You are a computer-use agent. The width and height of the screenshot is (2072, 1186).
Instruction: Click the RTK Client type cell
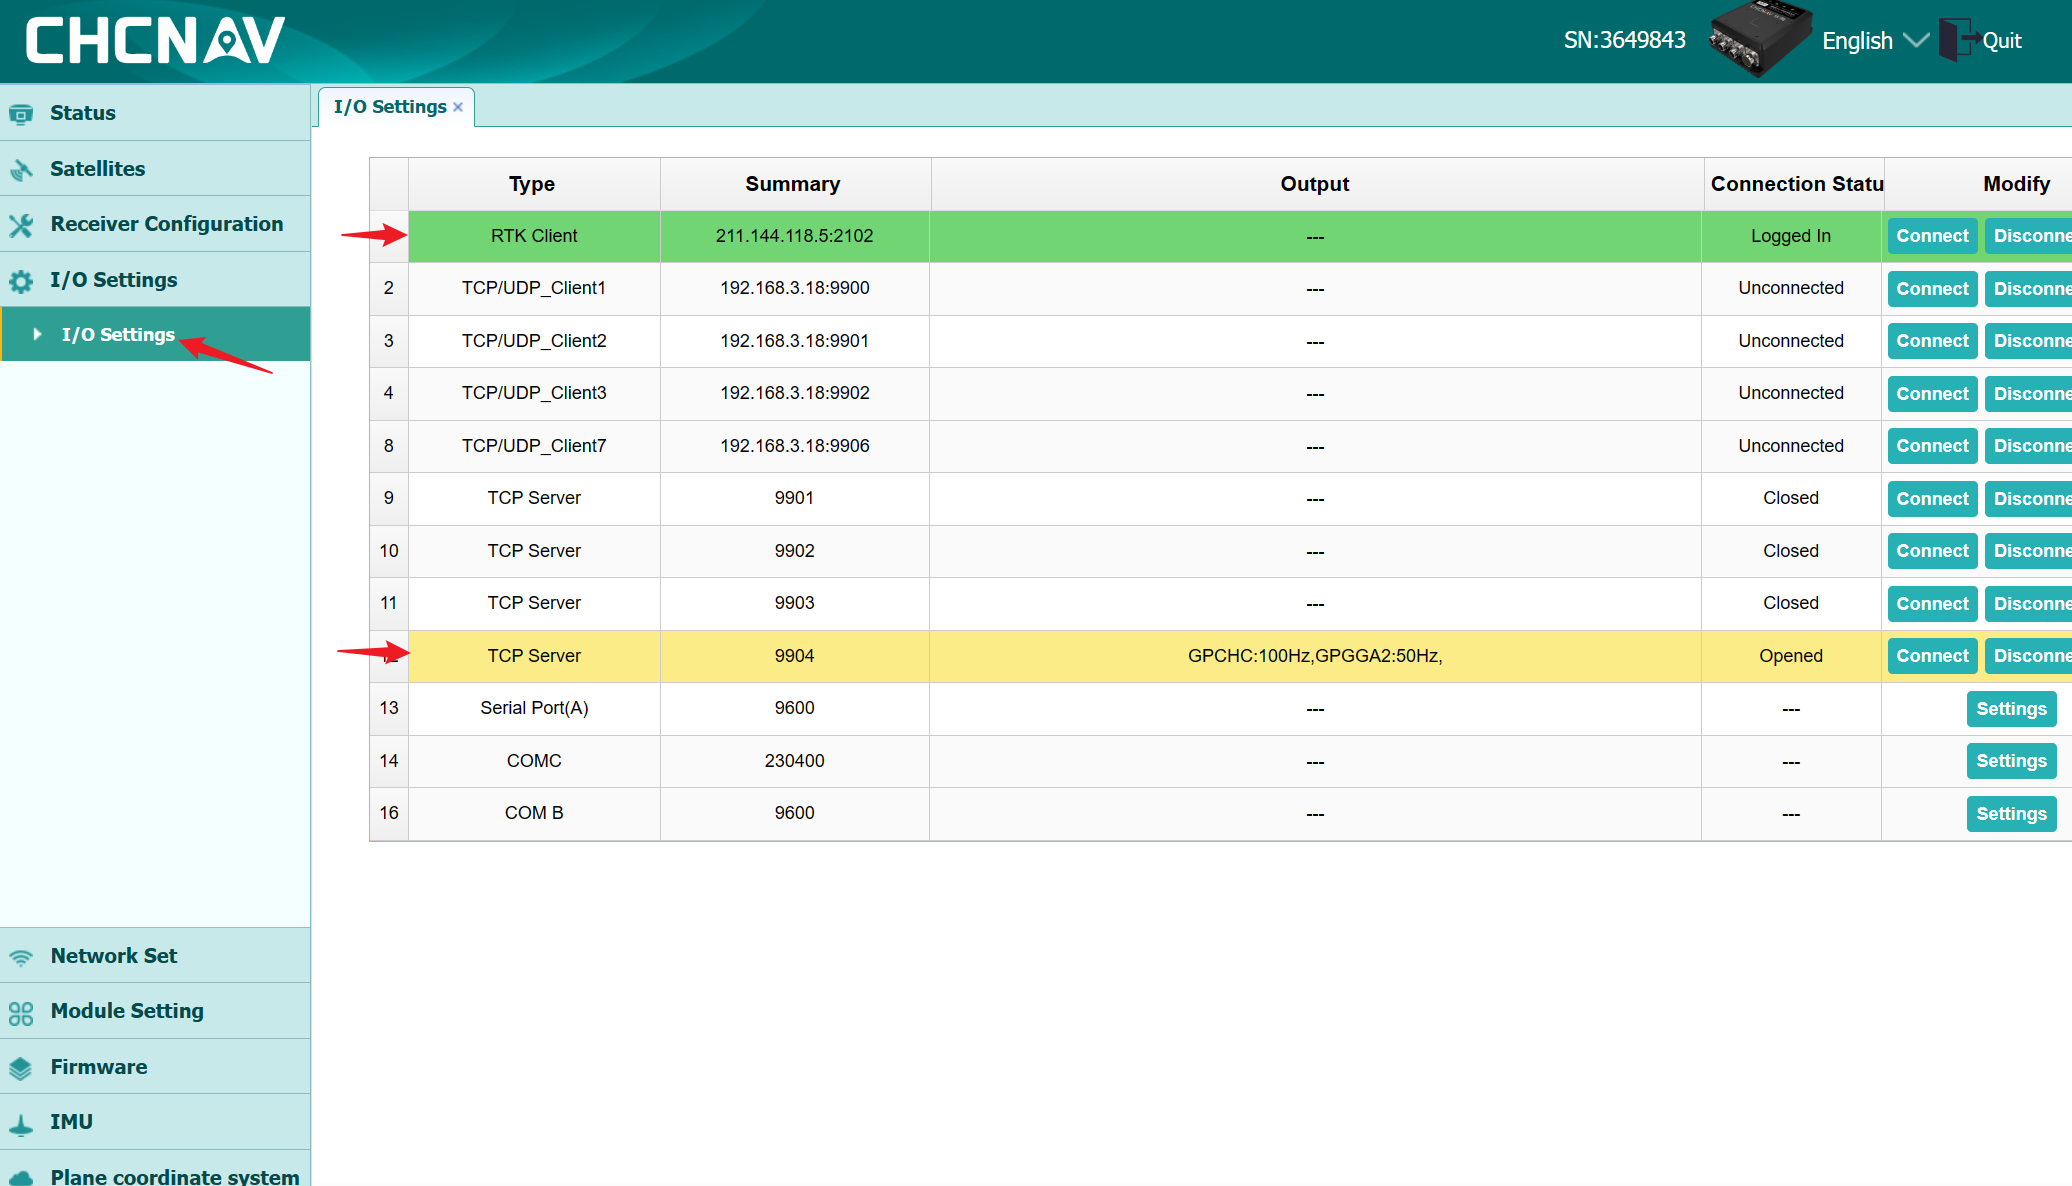534,236
